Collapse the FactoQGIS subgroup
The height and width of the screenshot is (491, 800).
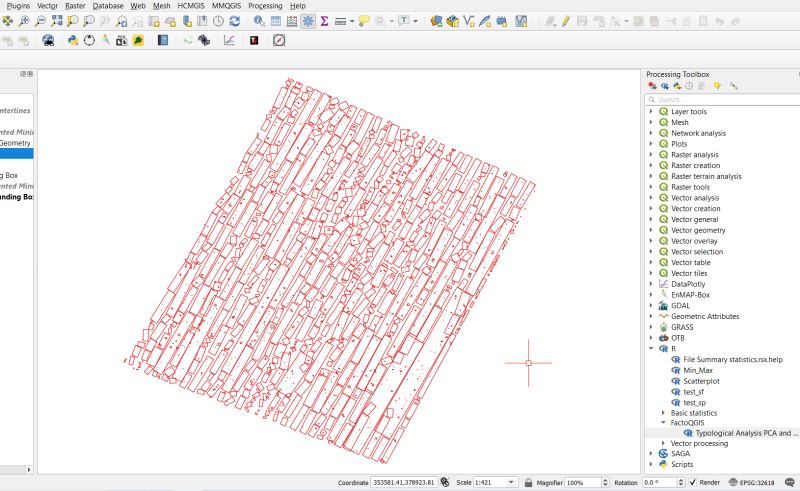(x=663, y=423)
